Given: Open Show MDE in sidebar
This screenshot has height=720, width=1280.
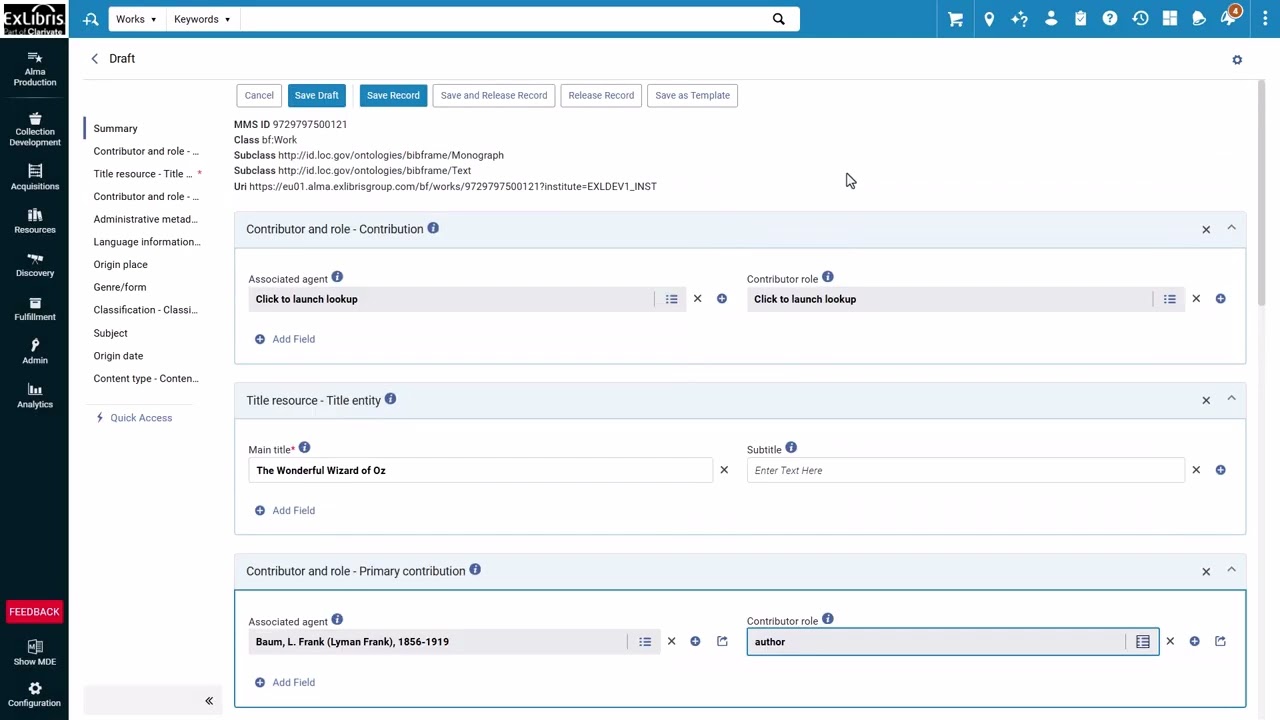Looking at the screenshot, I should 35,653.
